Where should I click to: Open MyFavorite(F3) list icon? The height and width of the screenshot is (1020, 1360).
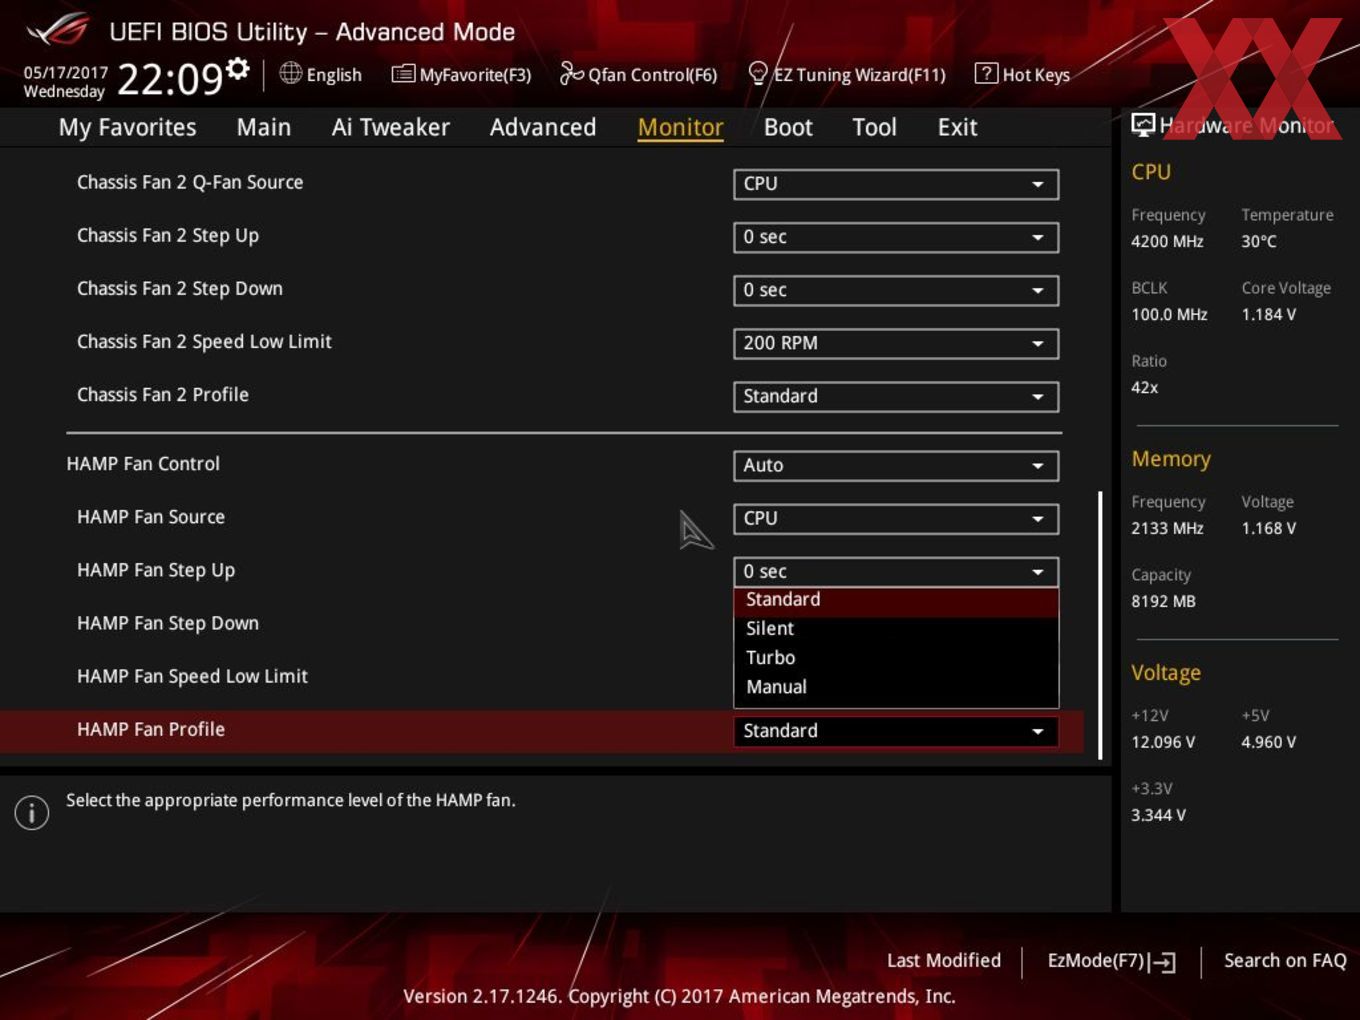click(402, 74)
